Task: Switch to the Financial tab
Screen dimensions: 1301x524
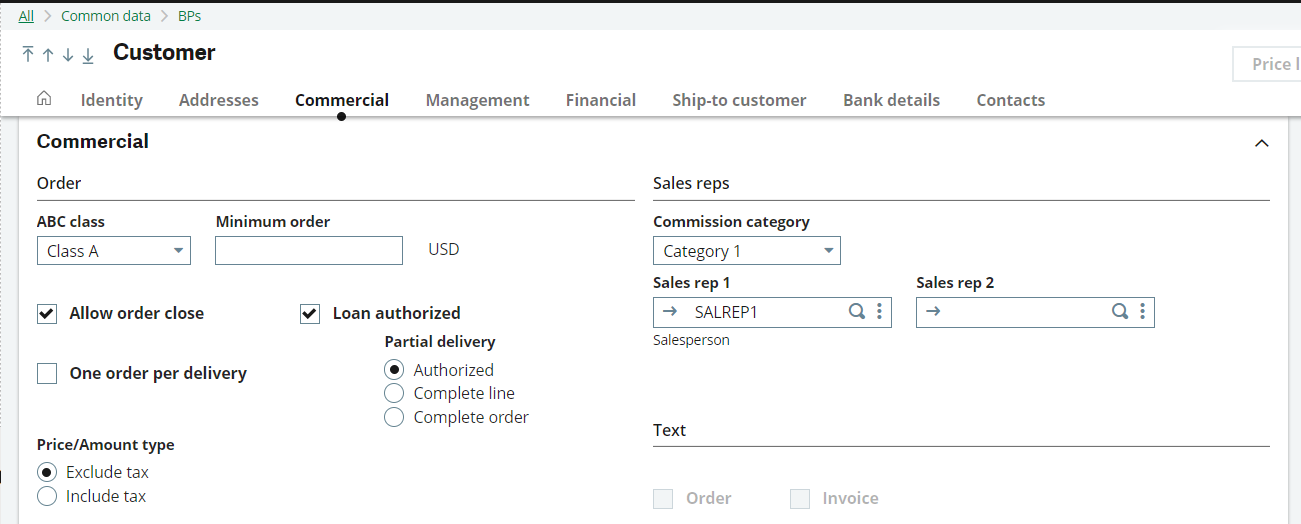Action: point(600,100)
